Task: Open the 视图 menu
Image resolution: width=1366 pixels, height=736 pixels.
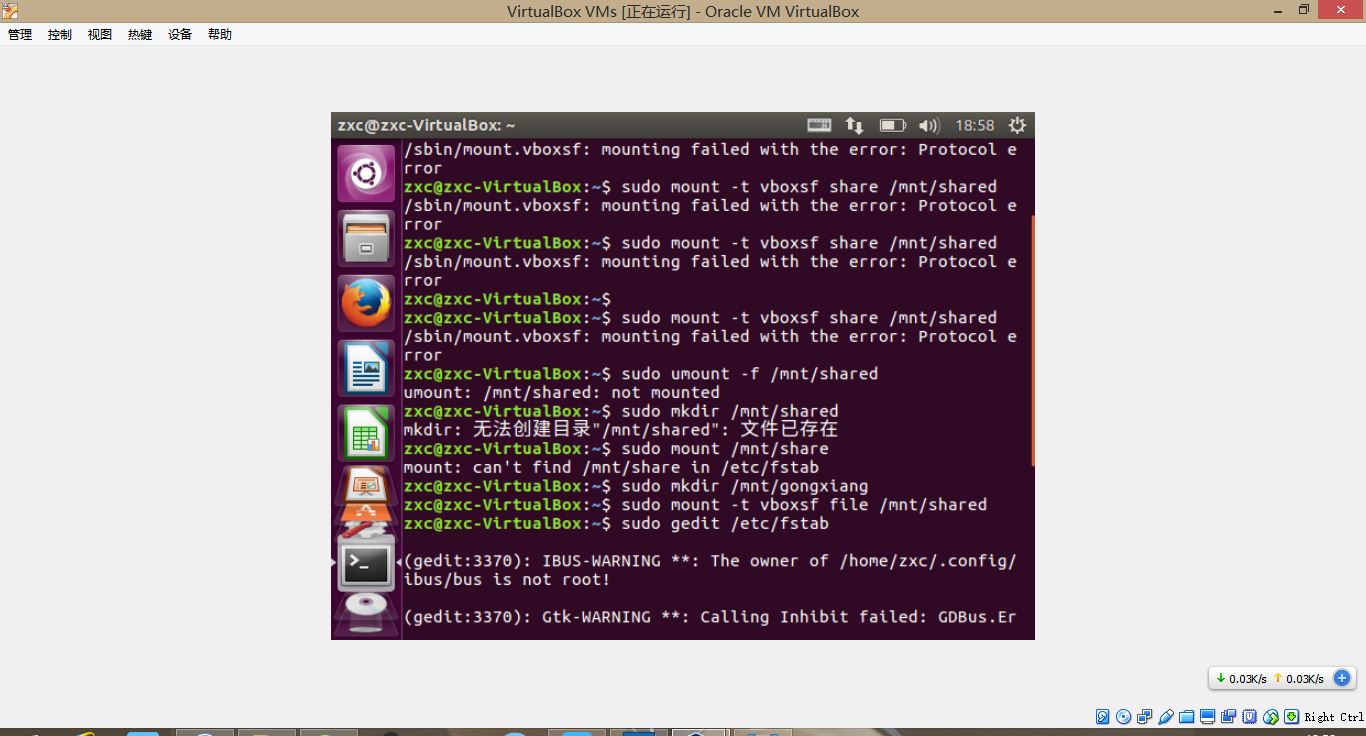Action: coord(100,34)
